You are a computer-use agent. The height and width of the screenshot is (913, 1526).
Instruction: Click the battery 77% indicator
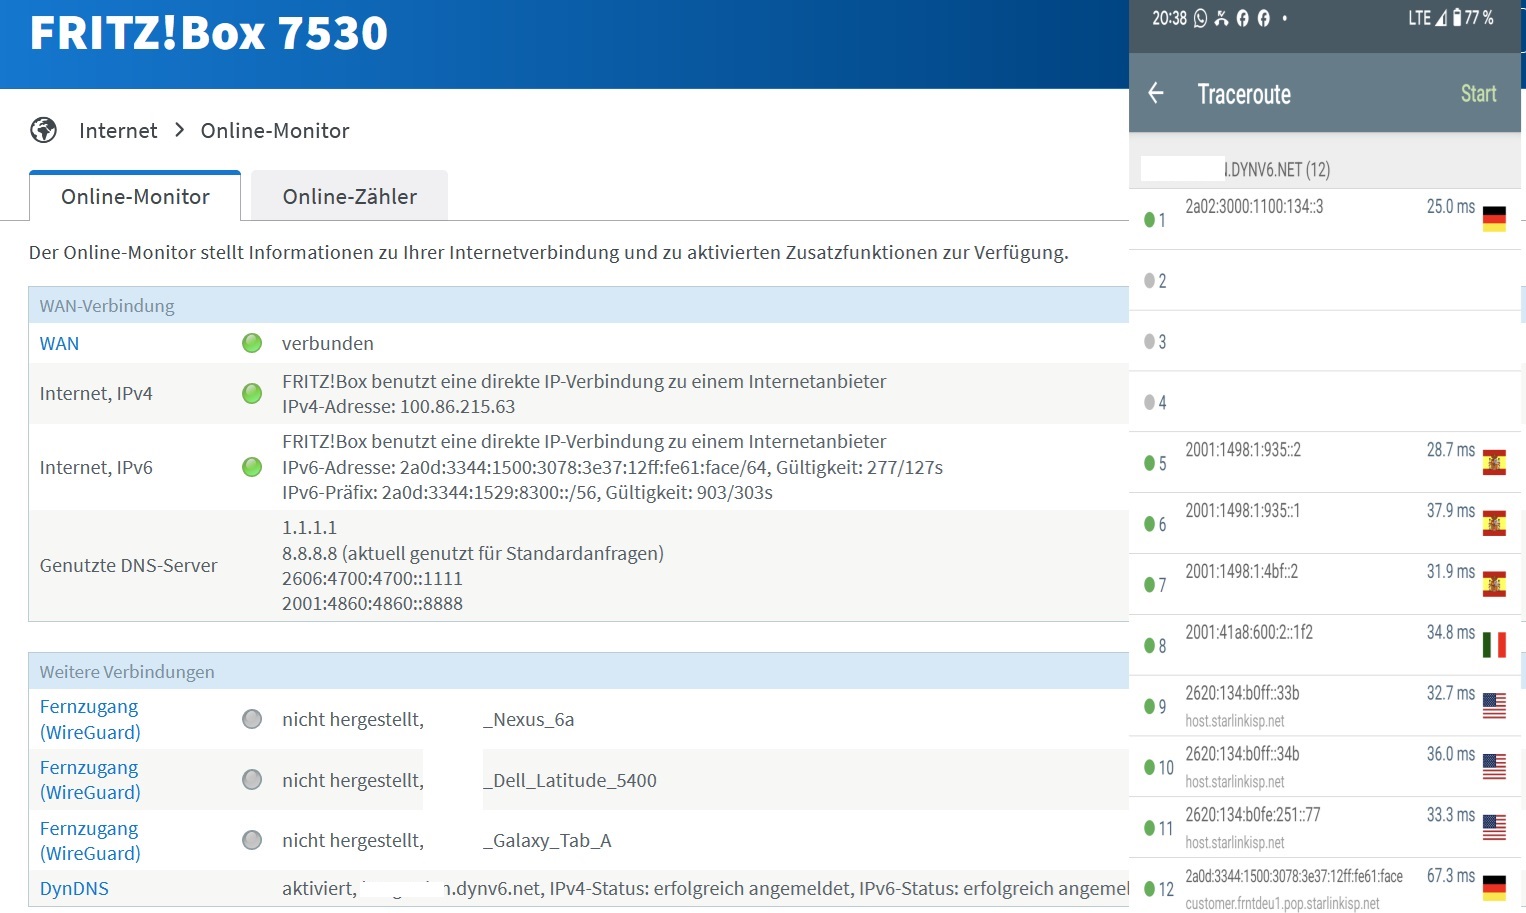pyautogui.click(x=1473, y=18)
